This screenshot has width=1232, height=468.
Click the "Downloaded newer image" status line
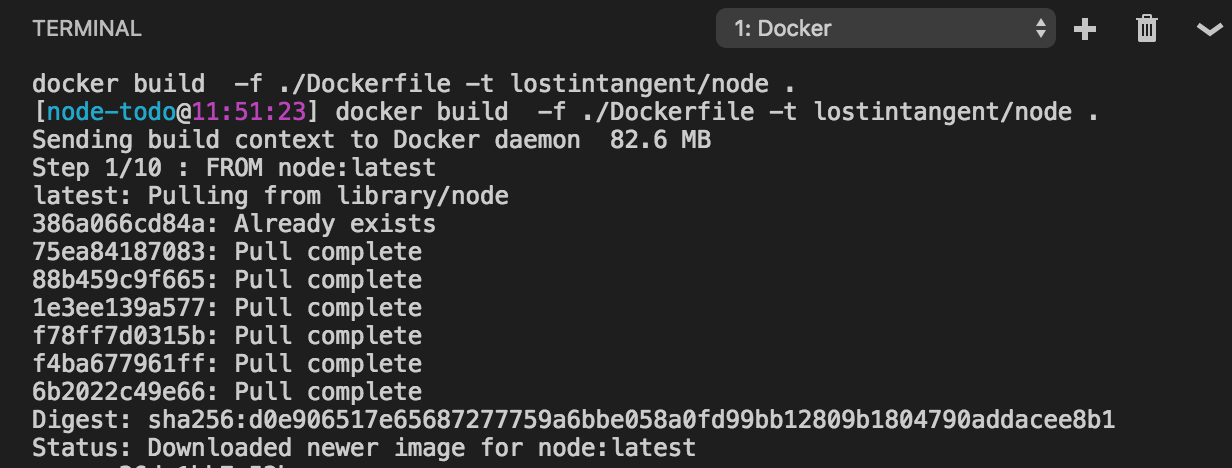pyautogui.click(x=364, y=447)
